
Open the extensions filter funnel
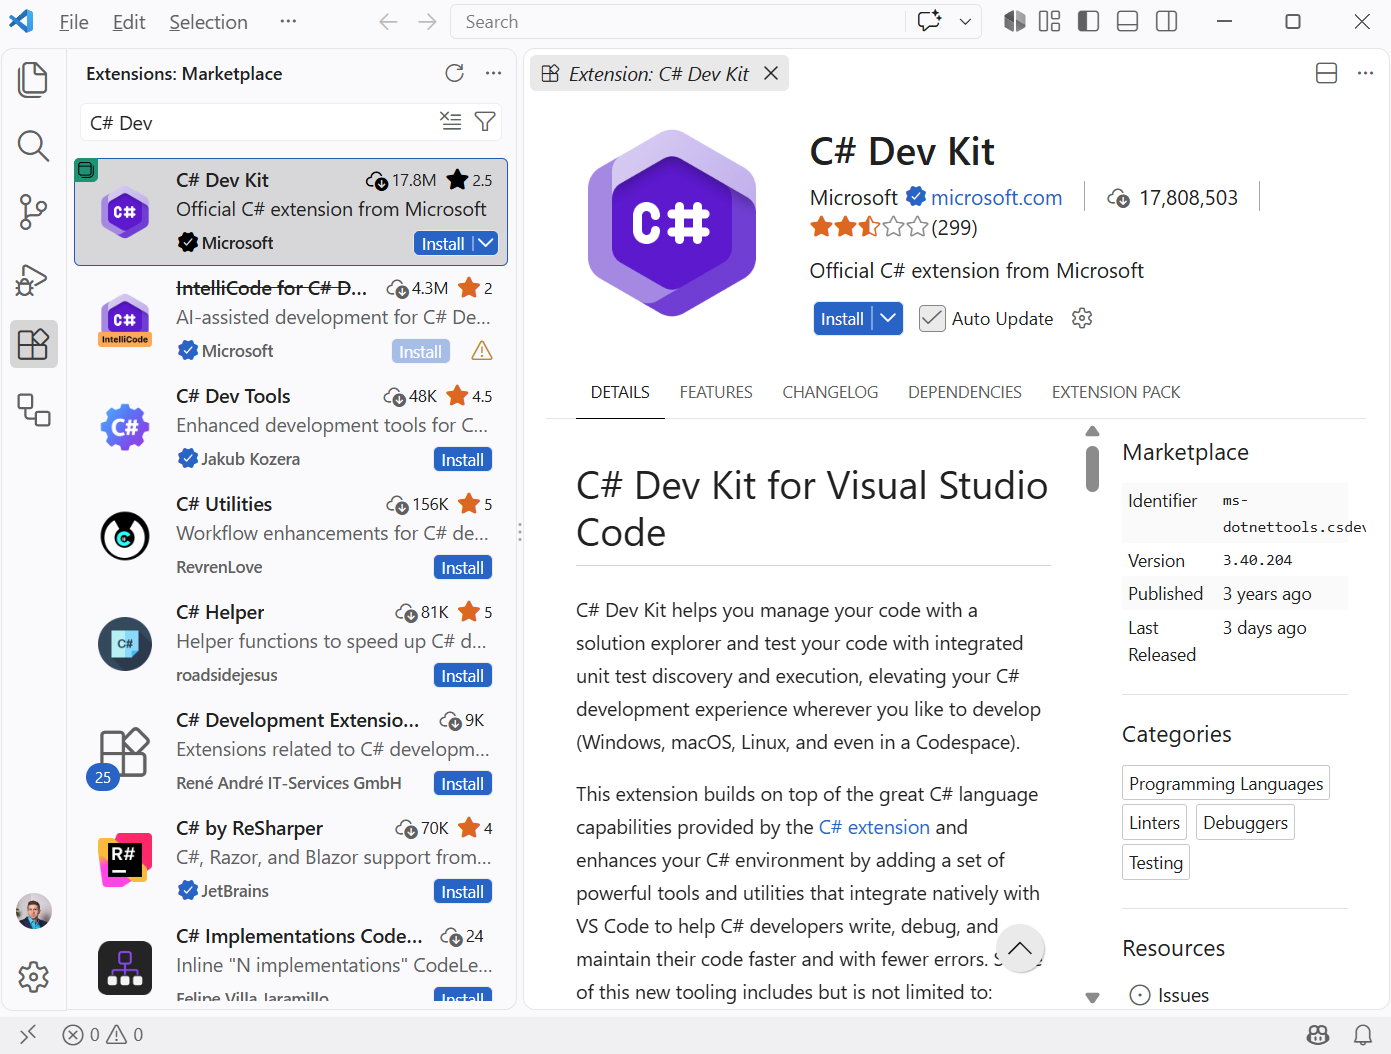(485, 122)
